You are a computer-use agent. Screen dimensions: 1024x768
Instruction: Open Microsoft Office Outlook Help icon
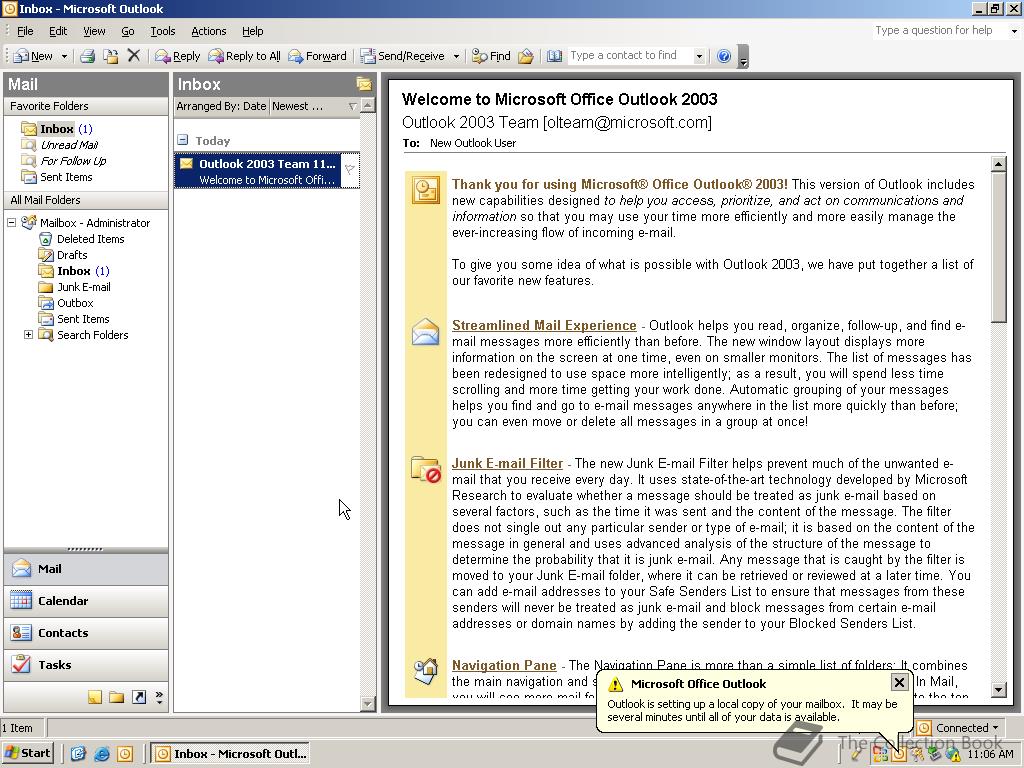(724, 56)
